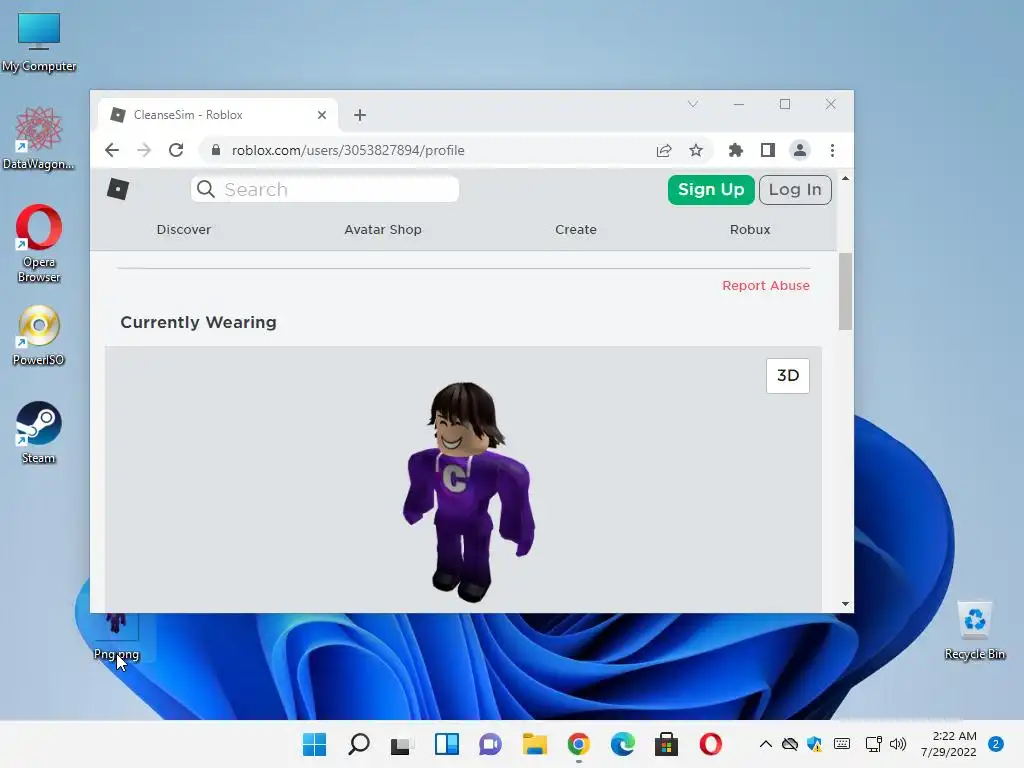Screen dimensions: 1024x768
Task: Click Chrome icon on taskbar
Action: click(x=579, y=744)
